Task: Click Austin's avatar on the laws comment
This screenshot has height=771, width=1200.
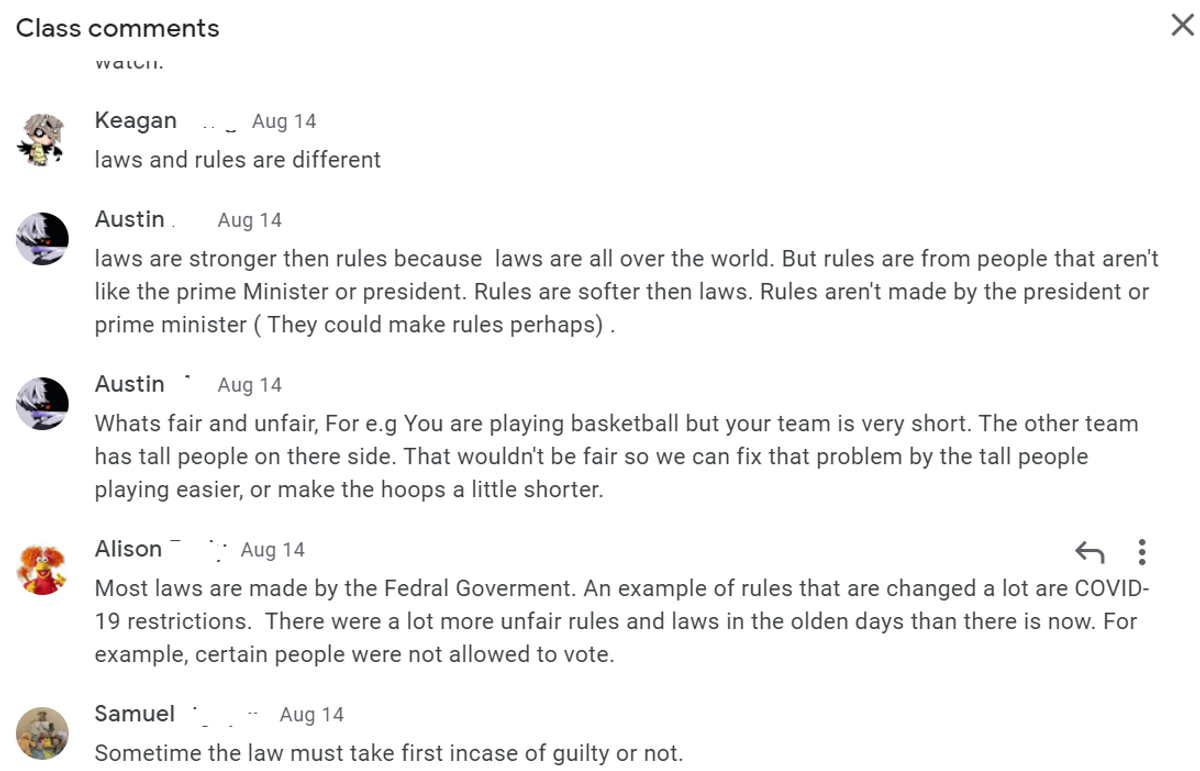Action: tap(42, 237)
